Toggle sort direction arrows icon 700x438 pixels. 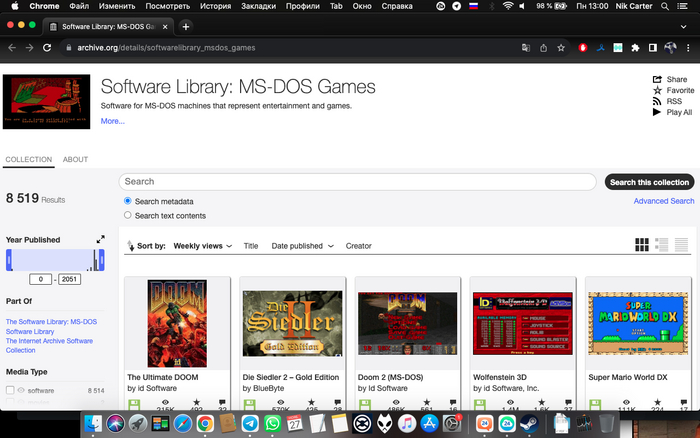coord(130,246)
